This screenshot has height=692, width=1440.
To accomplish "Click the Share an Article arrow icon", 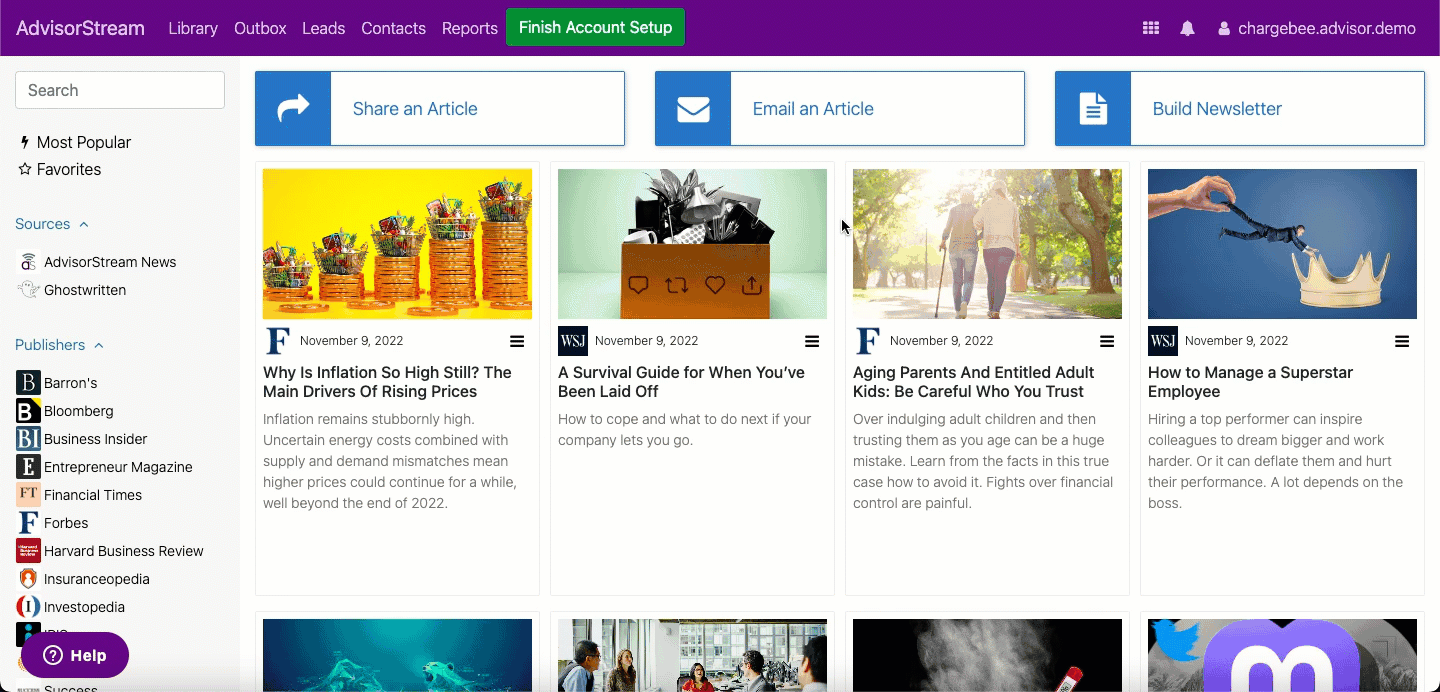I will pos(293,108).
